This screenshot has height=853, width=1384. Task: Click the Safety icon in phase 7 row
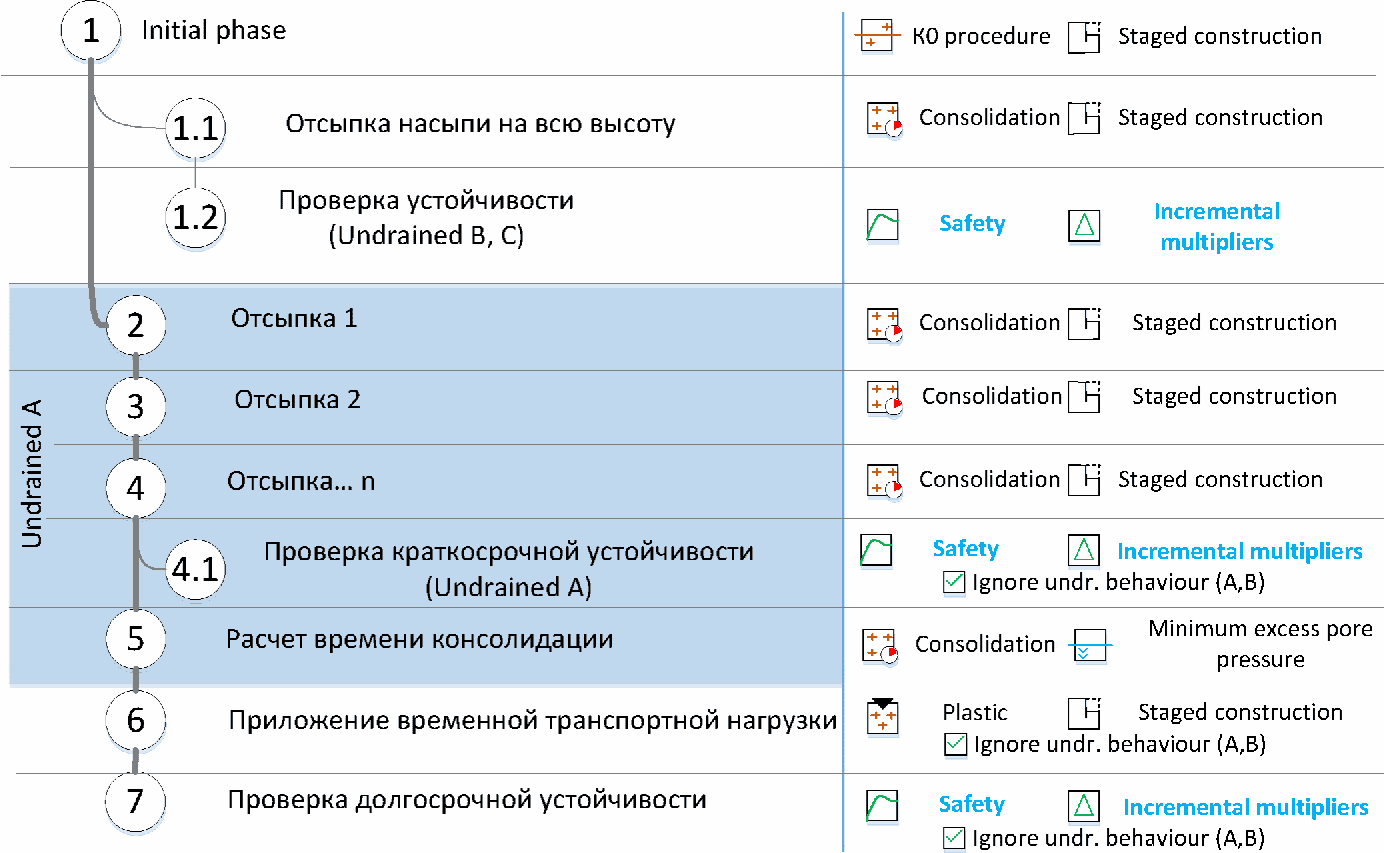click(x=882, y=806)
